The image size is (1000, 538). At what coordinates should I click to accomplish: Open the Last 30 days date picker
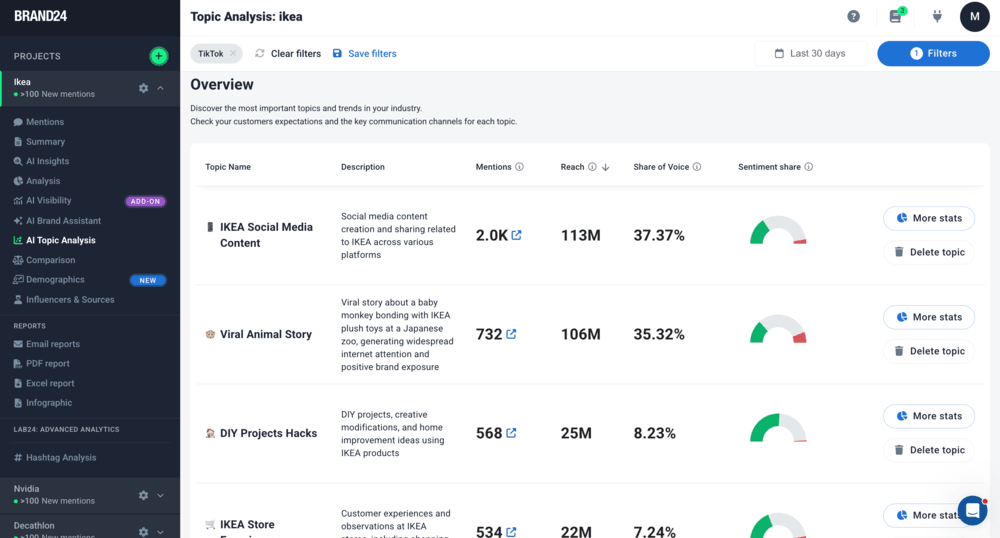click(810, 53)
